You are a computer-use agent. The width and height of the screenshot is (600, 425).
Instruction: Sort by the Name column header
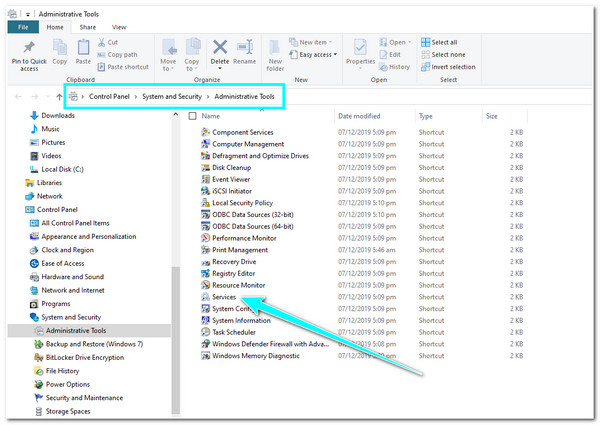210,116
